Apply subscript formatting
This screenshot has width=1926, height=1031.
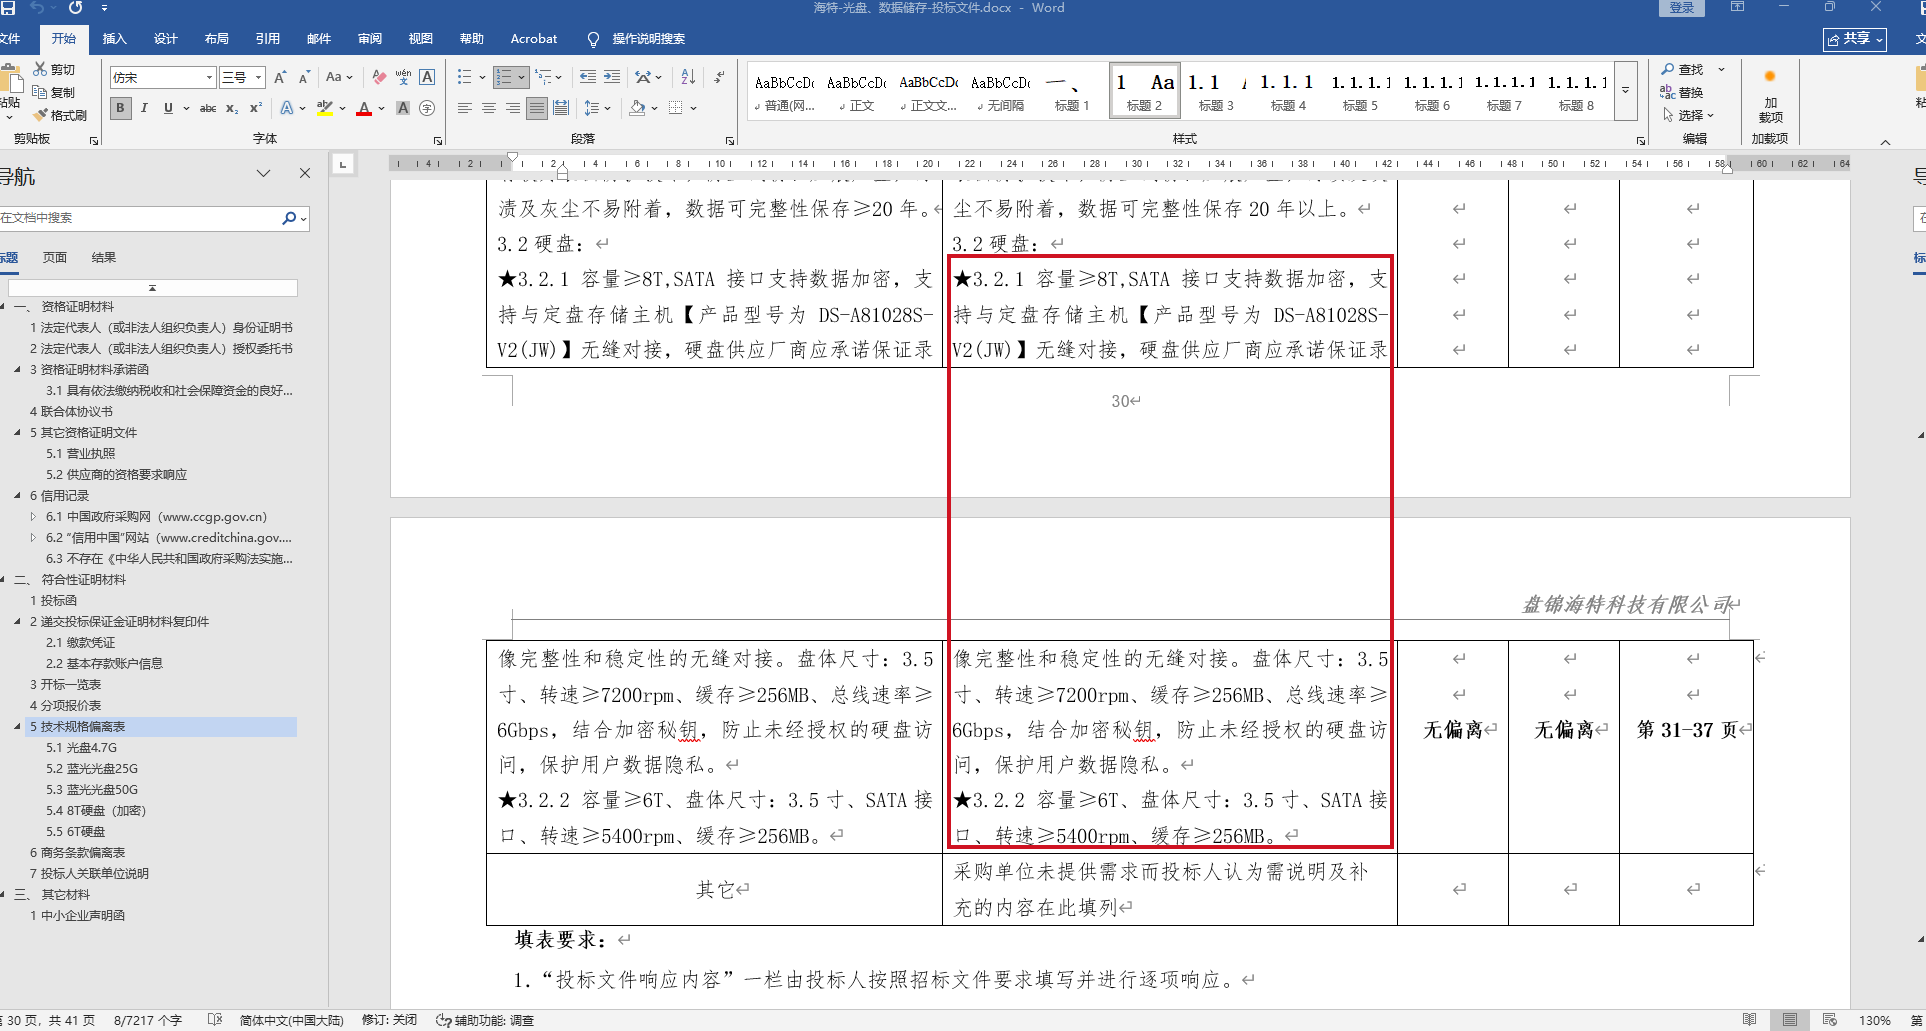pos(232,108)
